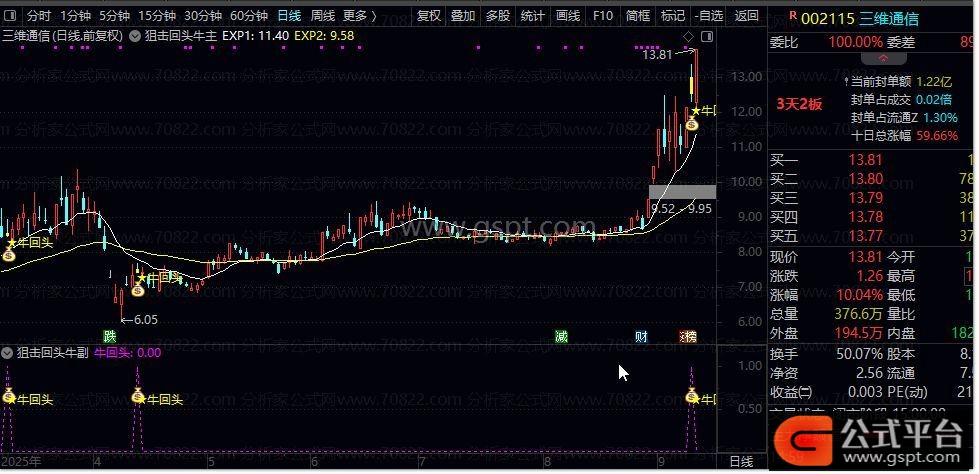Image resolution: width=979 pixels, height=474 pixels.
Task: Toggle 自选 watchlist for this stock
Action: pyautogui.click(x=708, y=16)
